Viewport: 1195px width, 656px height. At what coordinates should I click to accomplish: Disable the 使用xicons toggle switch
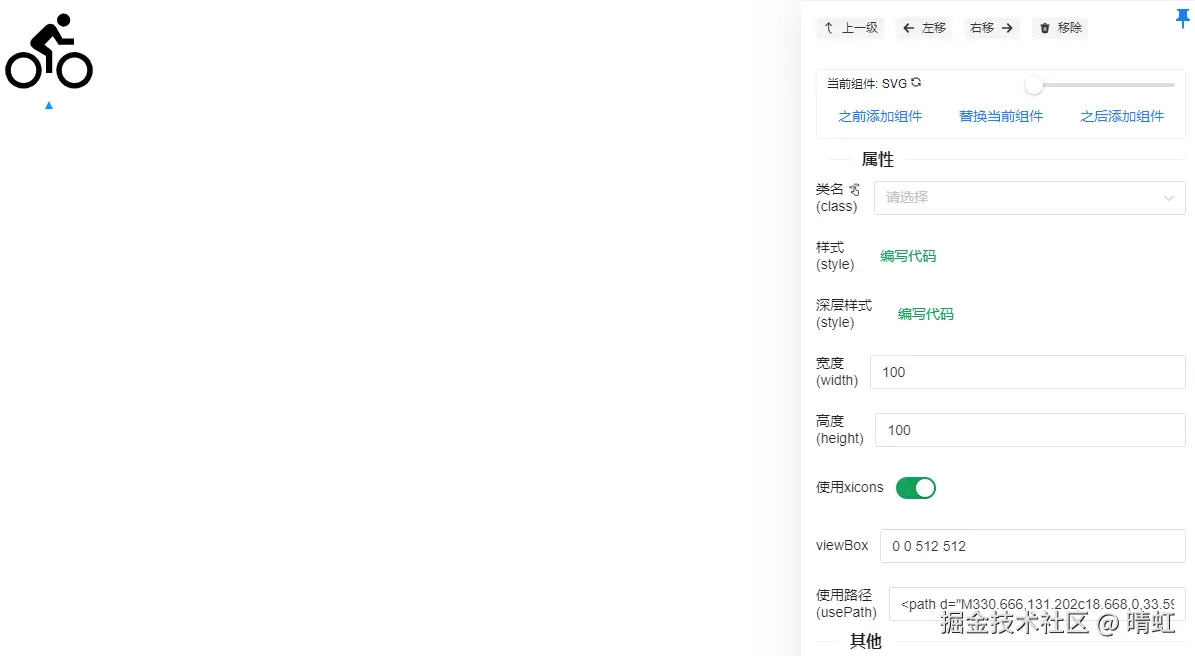click(x=915, y=487)
